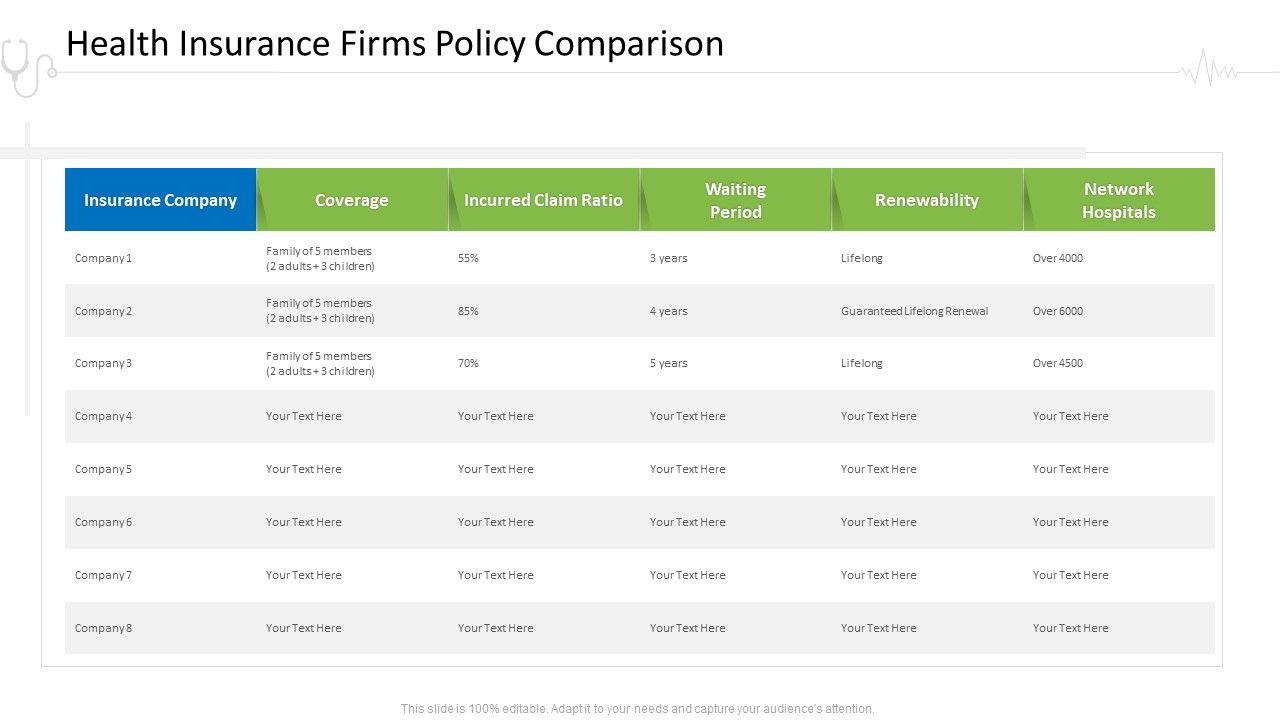Select the blue Insurance Company header cell

(x=160, y=200)
